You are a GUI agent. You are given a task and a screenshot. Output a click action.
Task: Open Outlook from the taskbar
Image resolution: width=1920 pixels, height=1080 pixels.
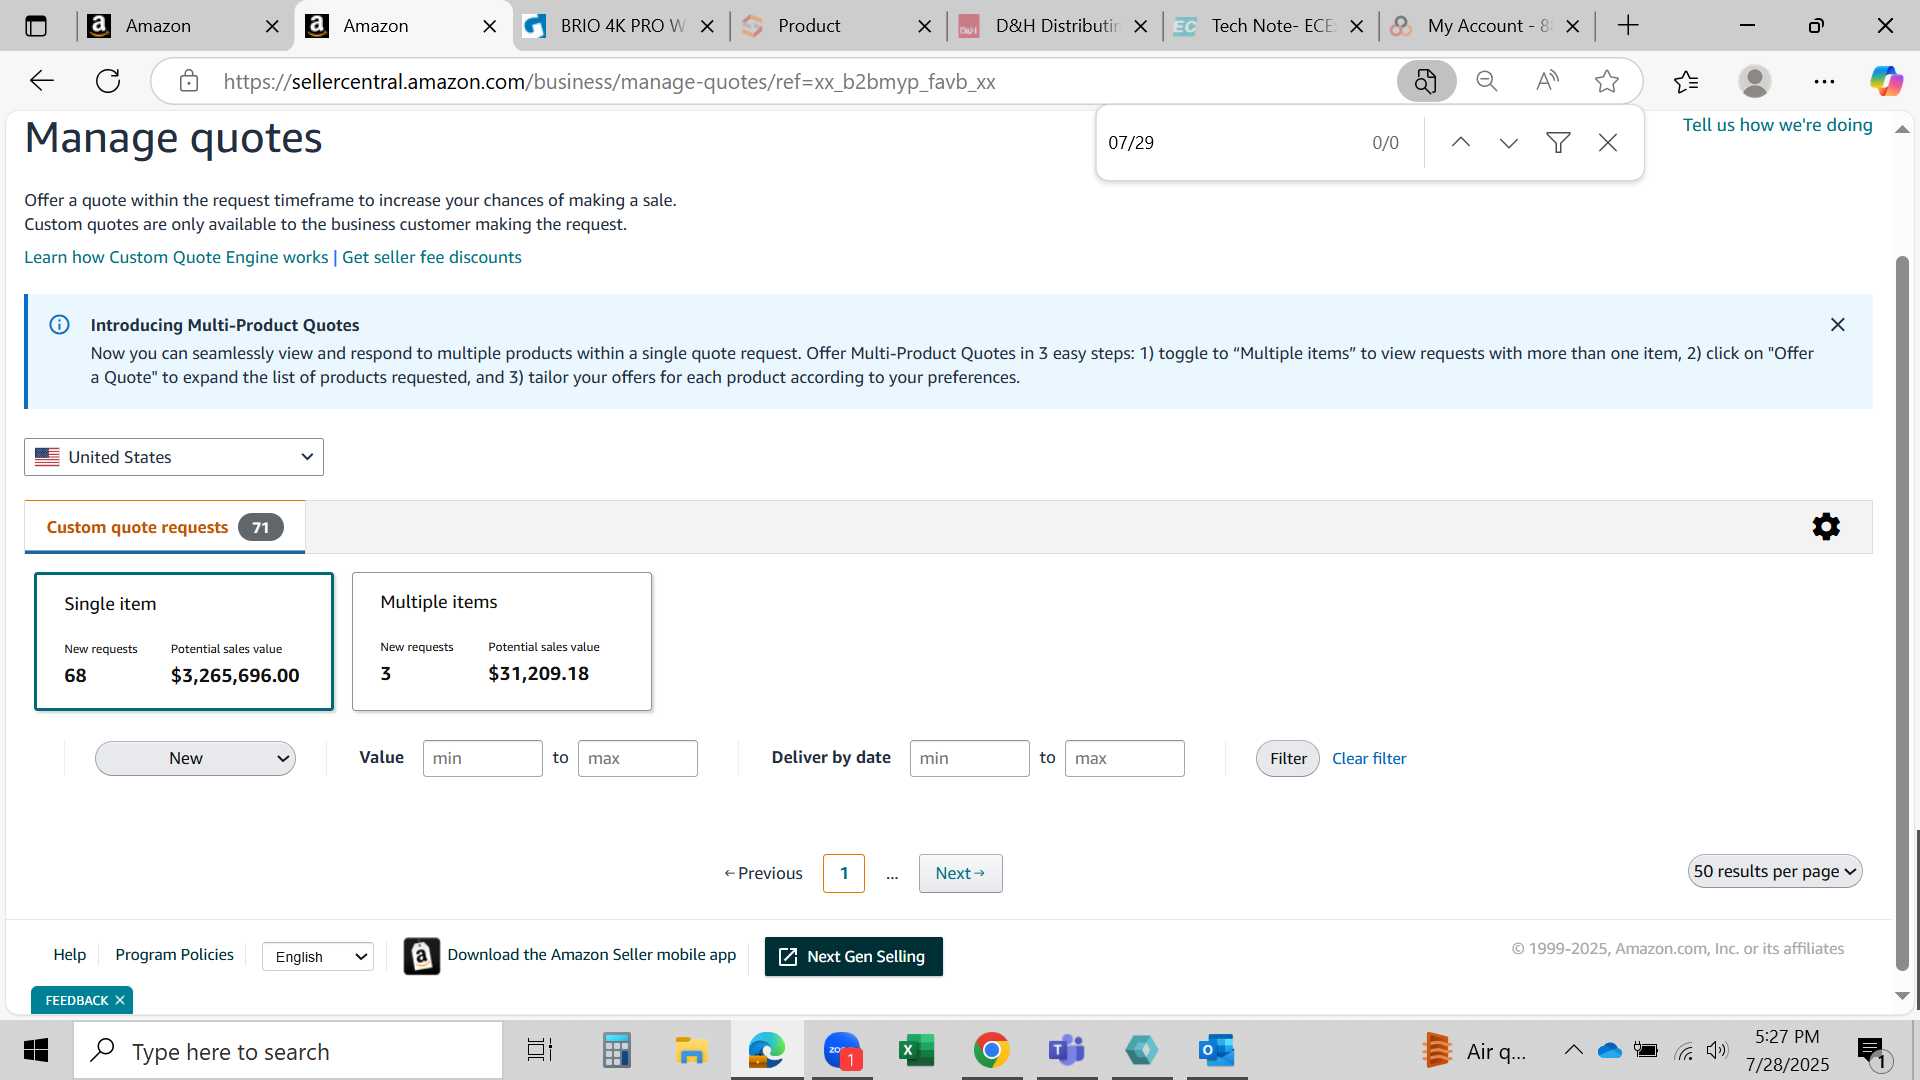1217,1050
